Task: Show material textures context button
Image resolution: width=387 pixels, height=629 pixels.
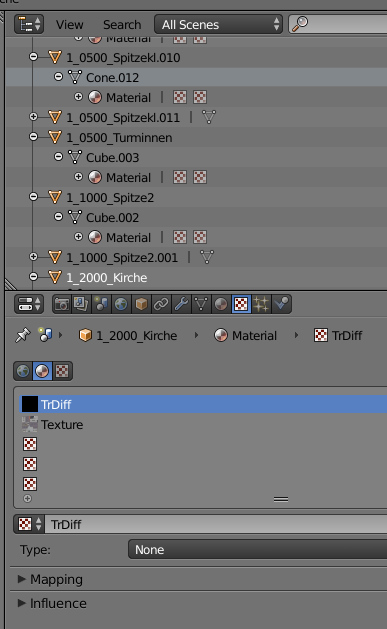Action: 42,371
